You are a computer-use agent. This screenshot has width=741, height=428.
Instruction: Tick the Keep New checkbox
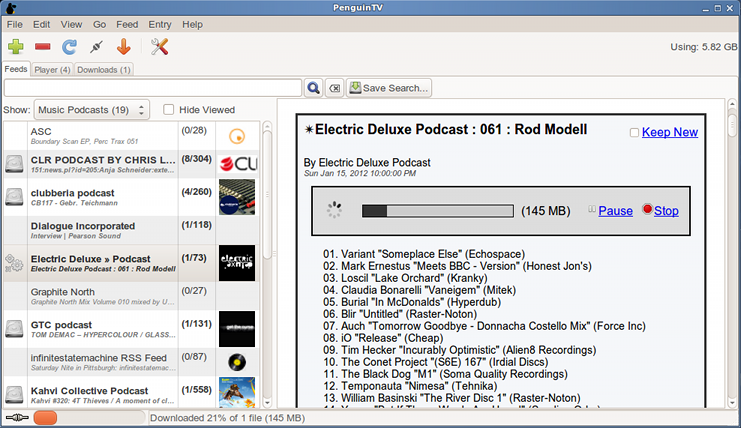634,133
